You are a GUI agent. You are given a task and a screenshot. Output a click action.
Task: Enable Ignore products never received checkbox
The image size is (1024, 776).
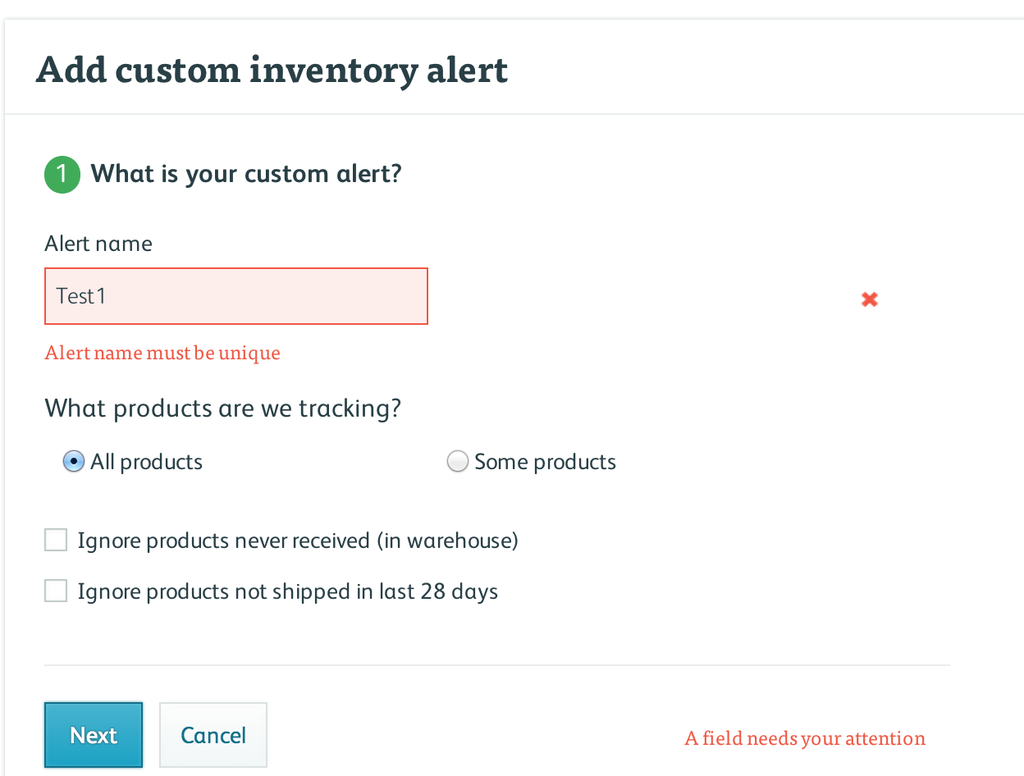point(56,541)
